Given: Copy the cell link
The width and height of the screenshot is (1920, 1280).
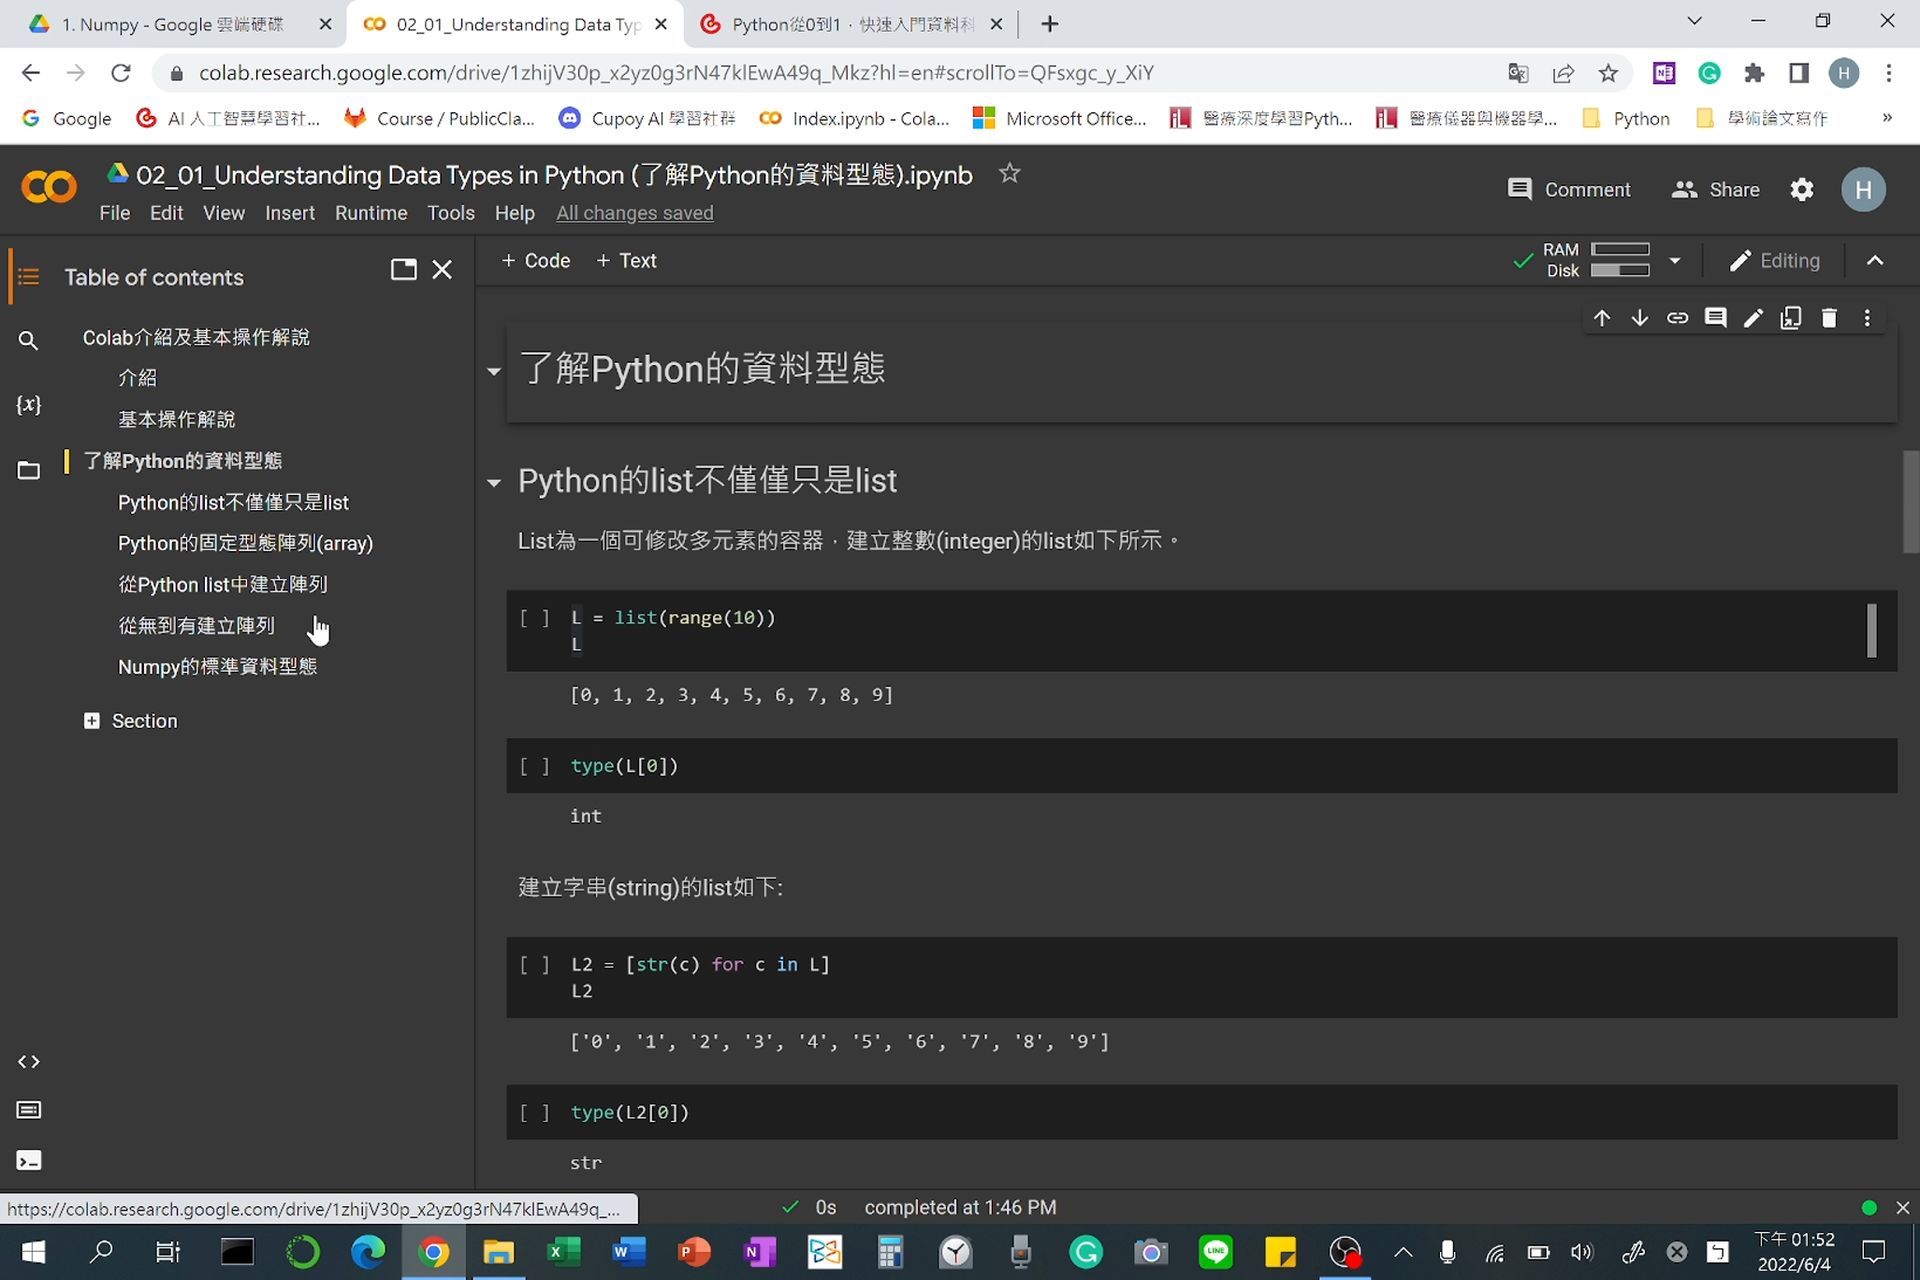Looking at the screenshot, I should coord(1678,317).
